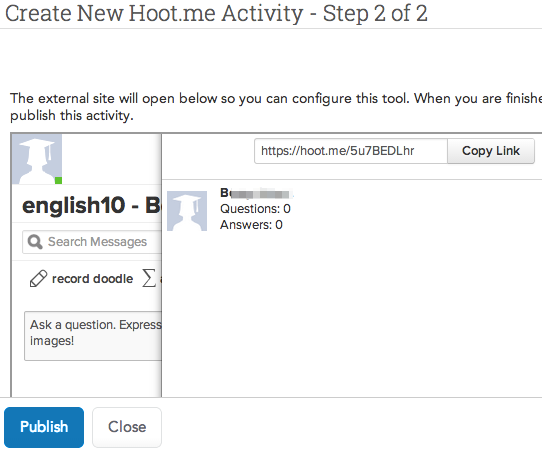
Task: Click the Publish button
Action: (44, 427)
